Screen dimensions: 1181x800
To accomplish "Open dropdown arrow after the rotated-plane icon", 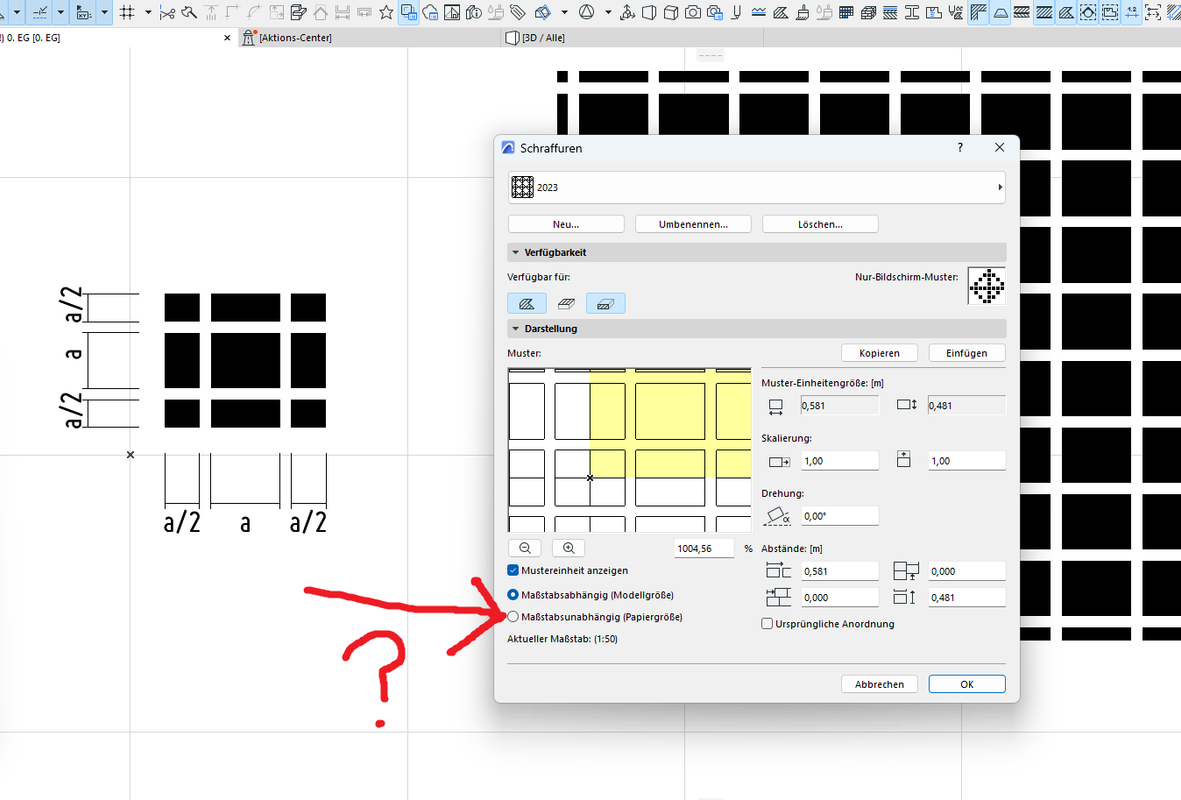I will pos(564,12).
